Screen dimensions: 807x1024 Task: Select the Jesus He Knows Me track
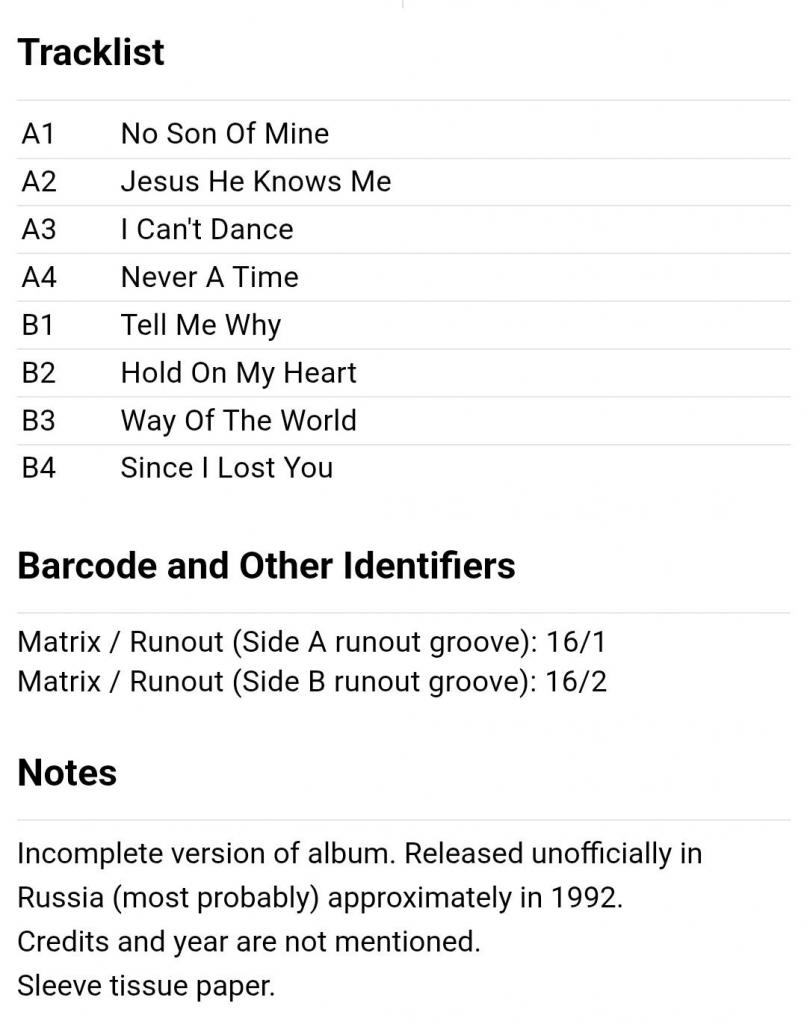point(255,182)
